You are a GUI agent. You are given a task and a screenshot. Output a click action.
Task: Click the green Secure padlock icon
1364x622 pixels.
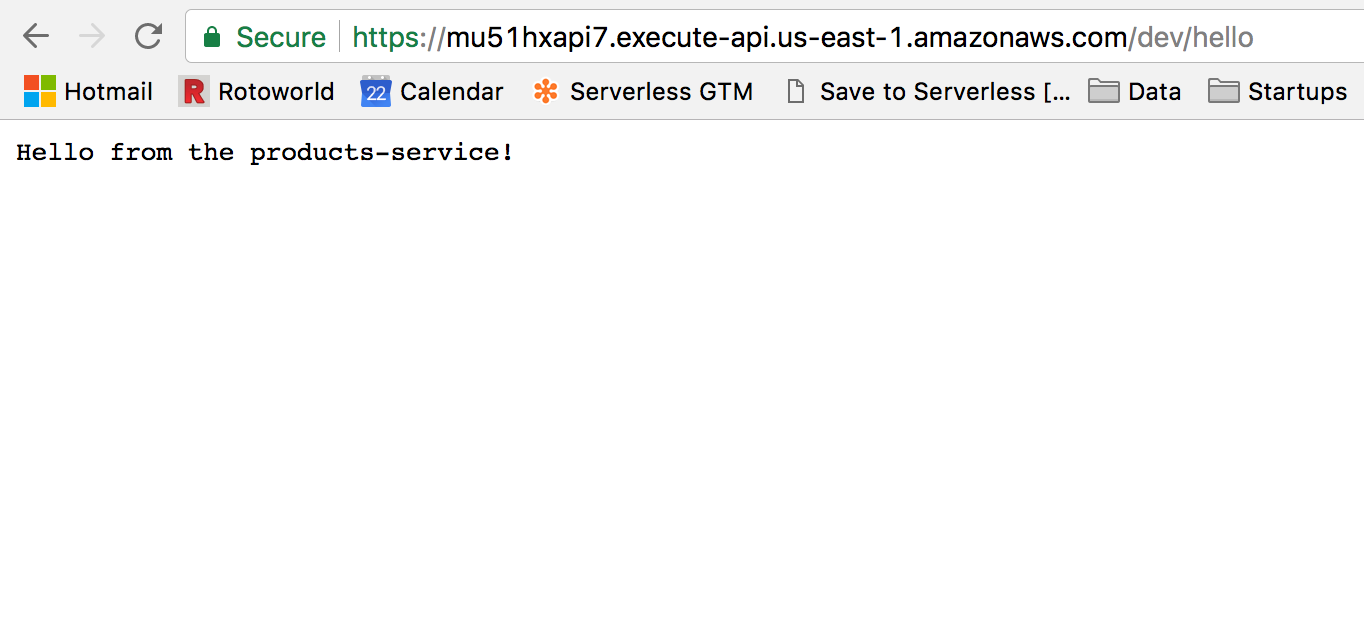[213, 36]
